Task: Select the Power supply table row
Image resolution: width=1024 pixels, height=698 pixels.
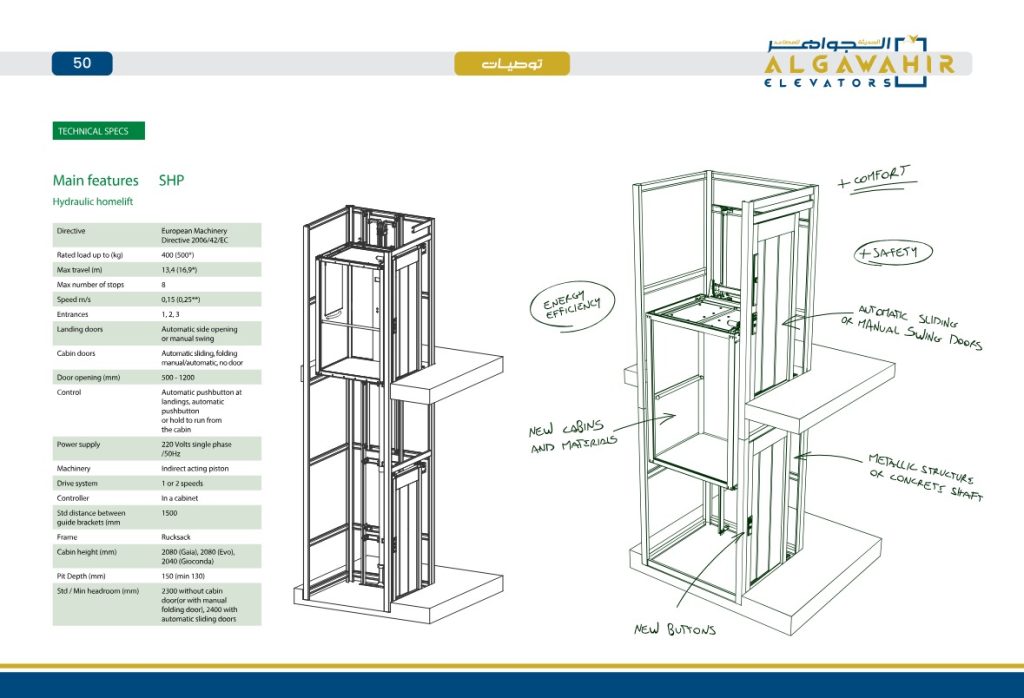Action: [157, 448]
